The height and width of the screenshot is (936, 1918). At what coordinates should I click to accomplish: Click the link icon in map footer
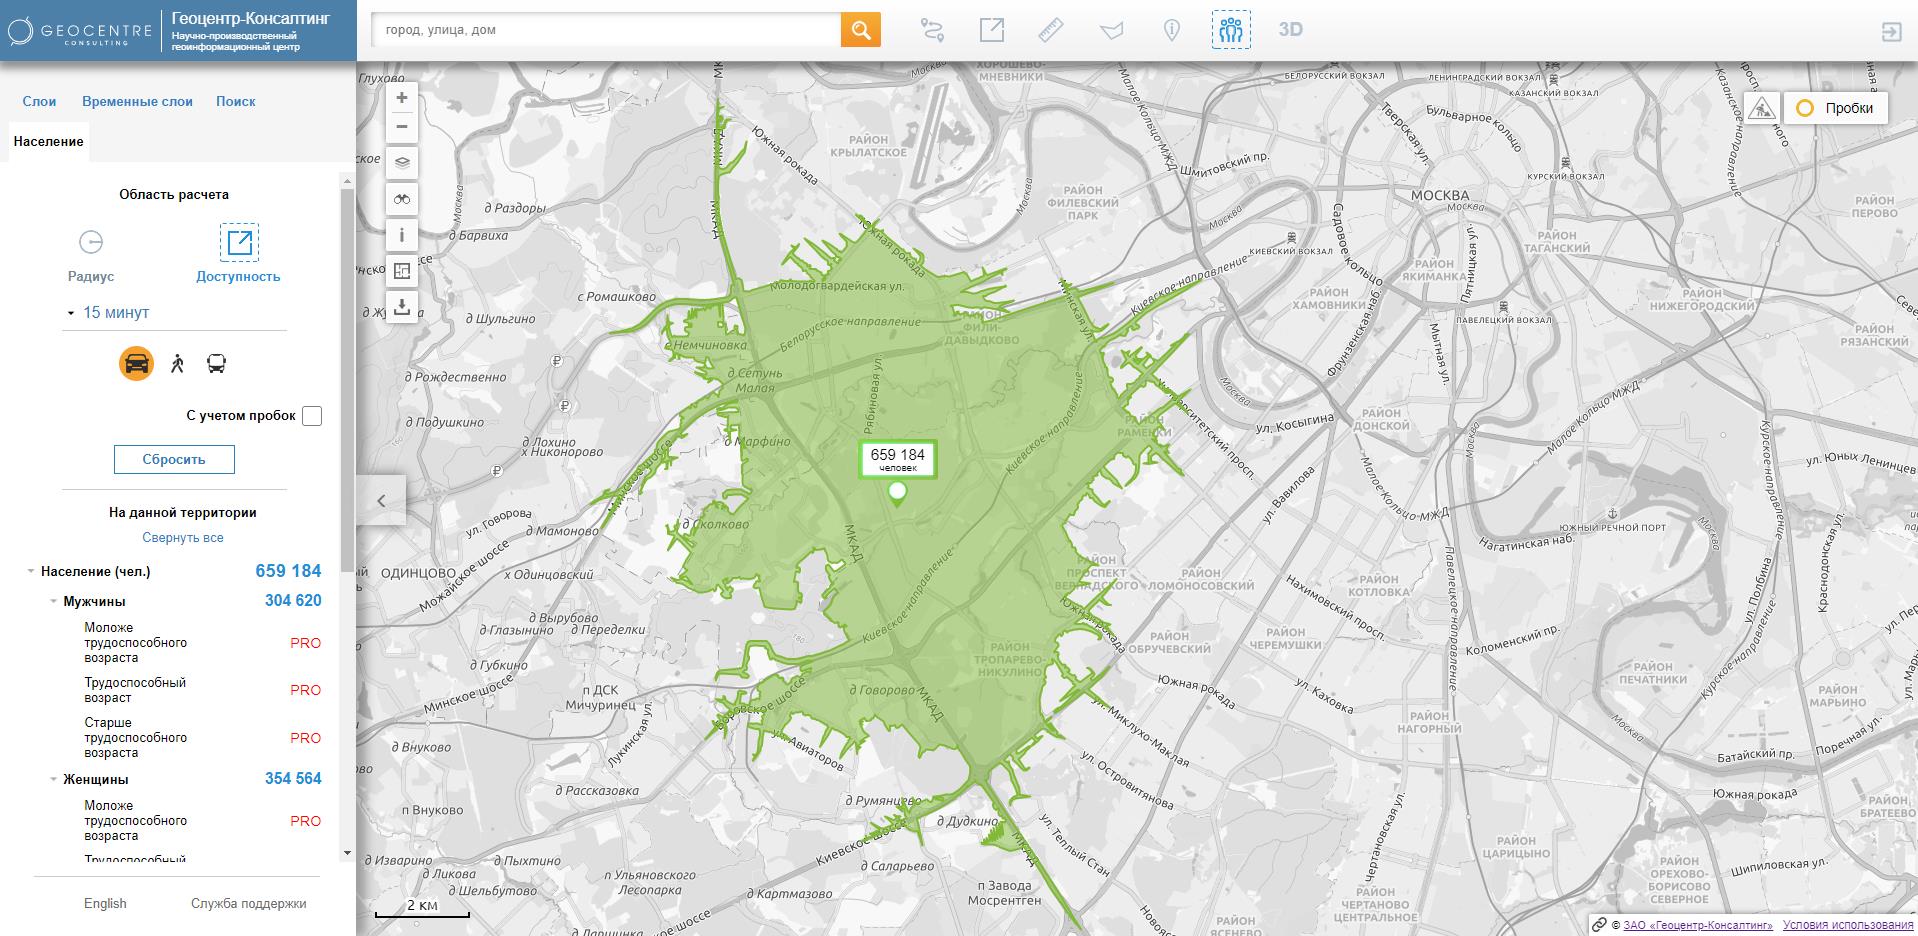[x=1599, y=925]
